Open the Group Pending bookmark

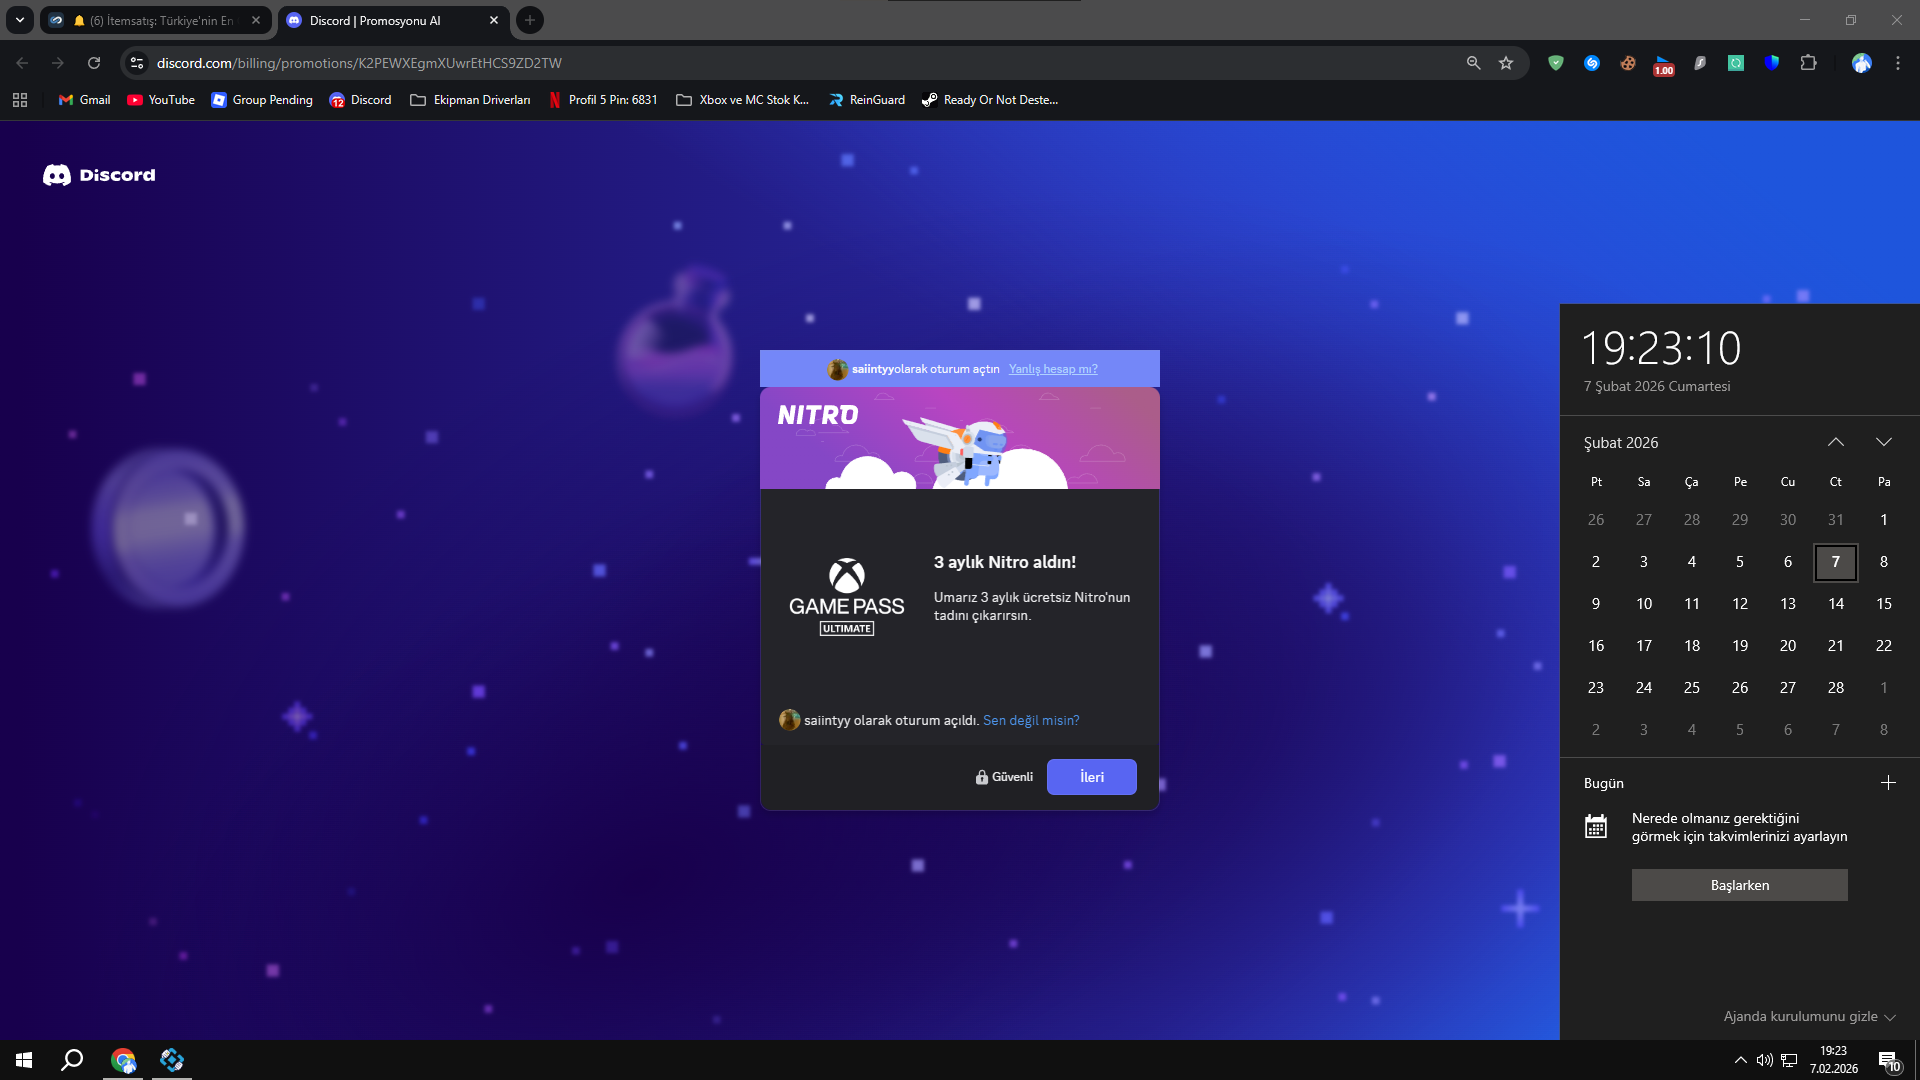point(262,100)
